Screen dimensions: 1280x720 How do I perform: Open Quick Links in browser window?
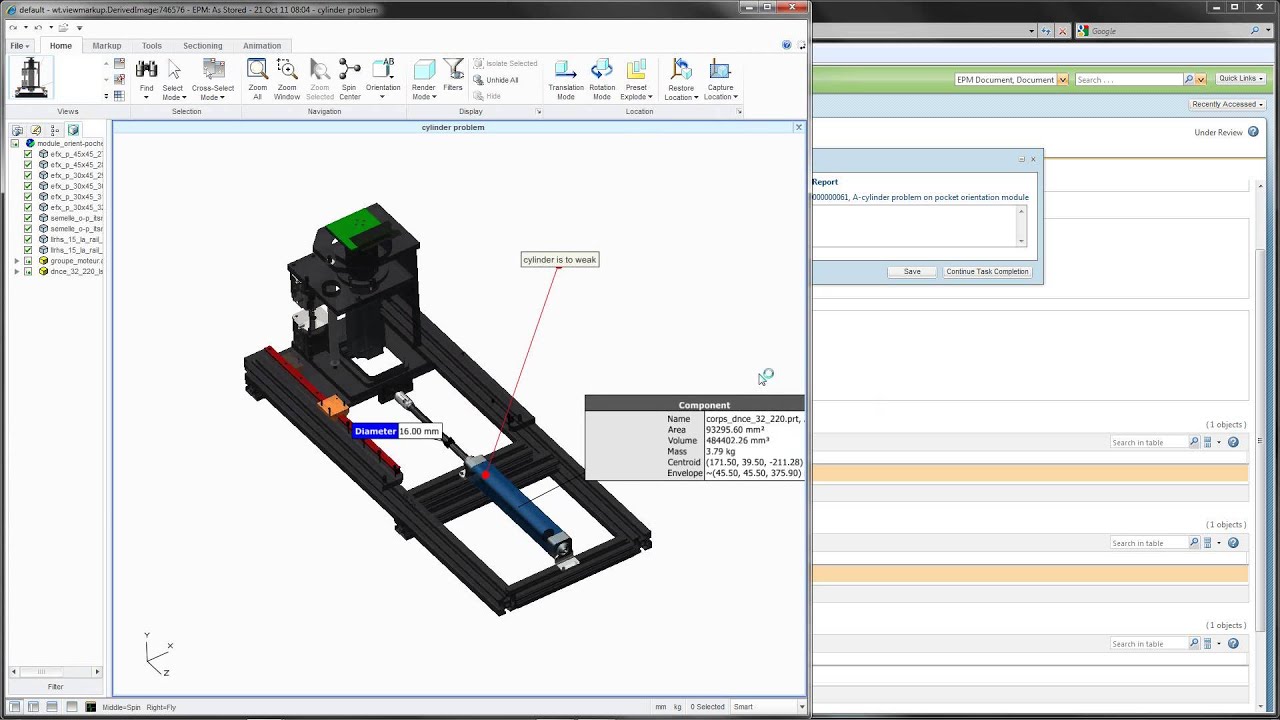click(1240, 79)
